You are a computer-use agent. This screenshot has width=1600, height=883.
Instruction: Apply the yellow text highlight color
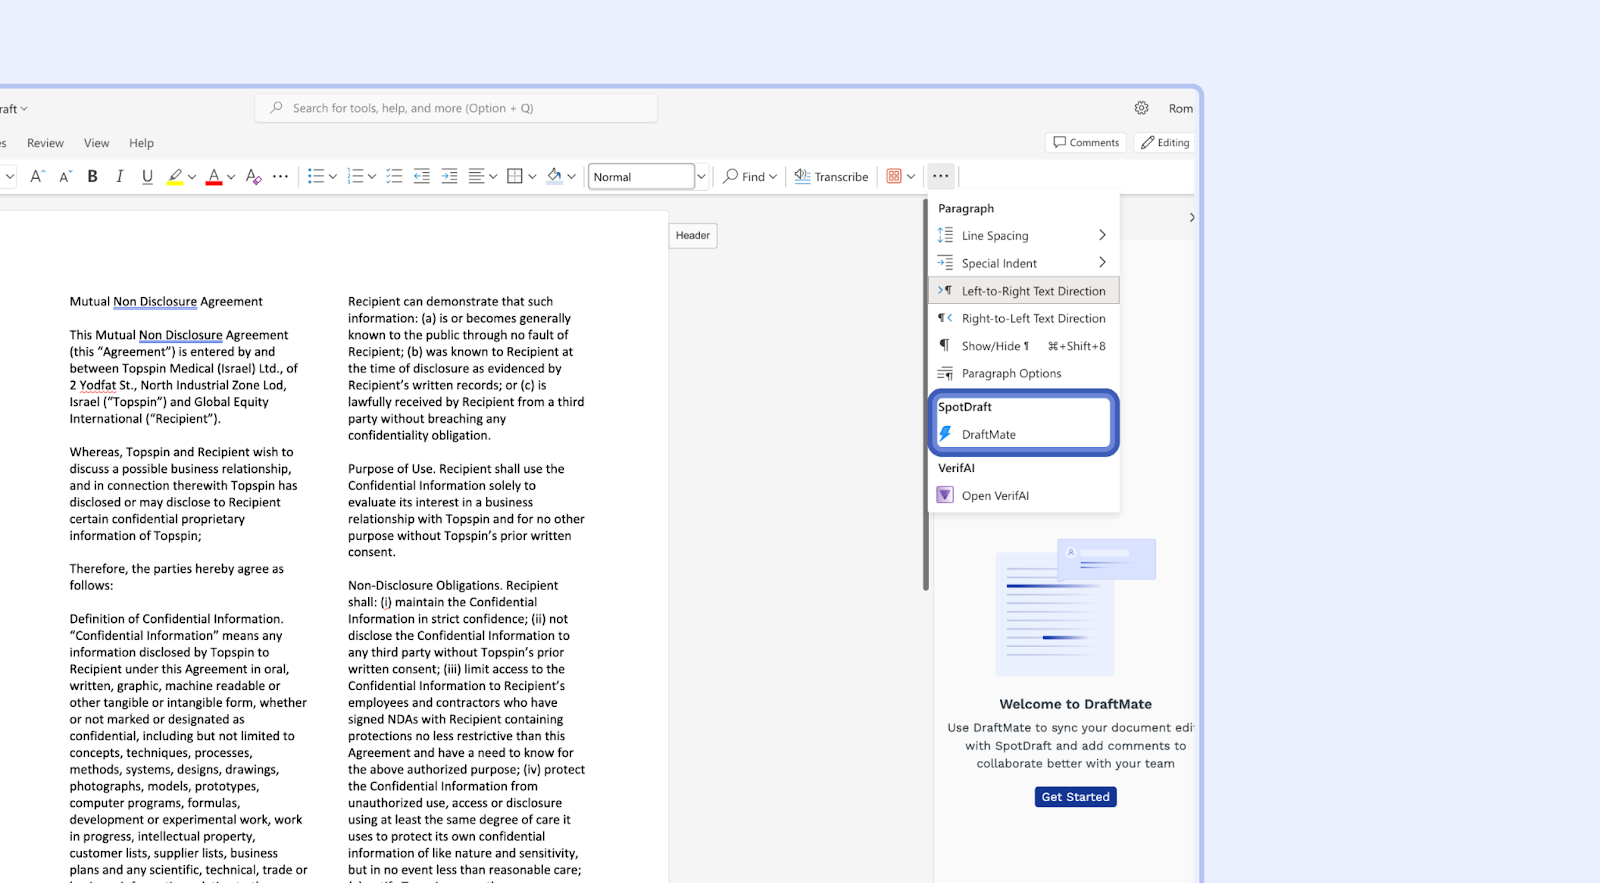tap(175, 177)
